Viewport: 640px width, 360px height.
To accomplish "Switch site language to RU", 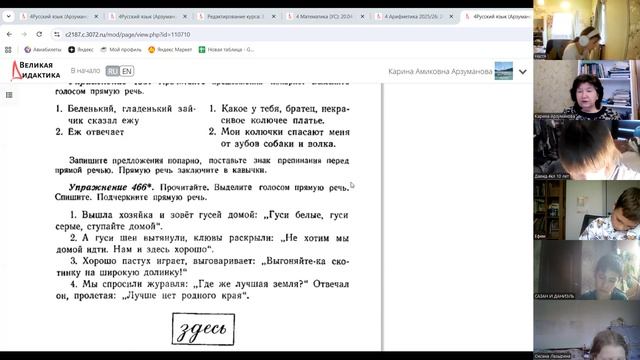I will coord(112,71).
